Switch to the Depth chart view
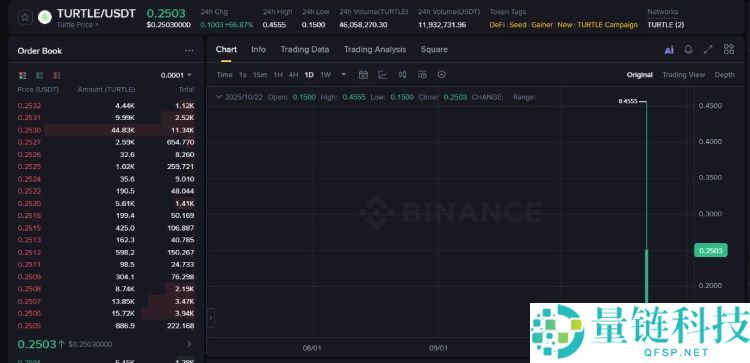 725,75
